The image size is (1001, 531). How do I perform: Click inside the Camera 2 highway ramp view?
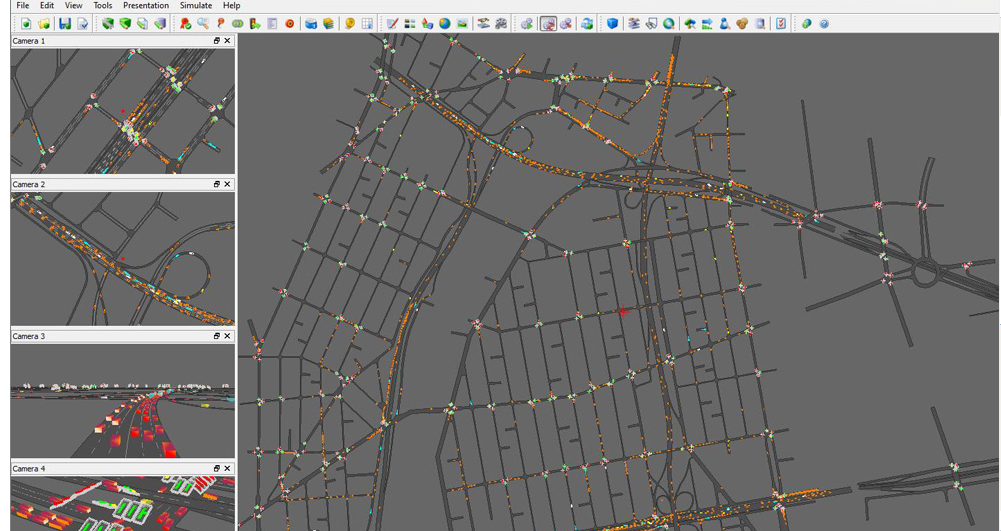(x=123, y=258)
